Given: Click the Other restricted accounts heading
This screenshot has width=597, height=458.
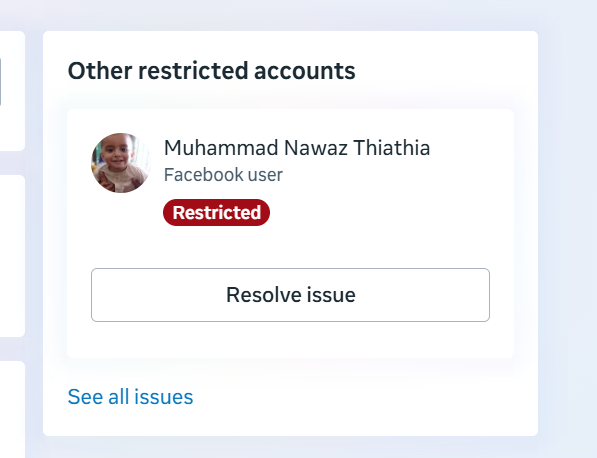Looking at the screenshot, I should [x=211, y=71].
